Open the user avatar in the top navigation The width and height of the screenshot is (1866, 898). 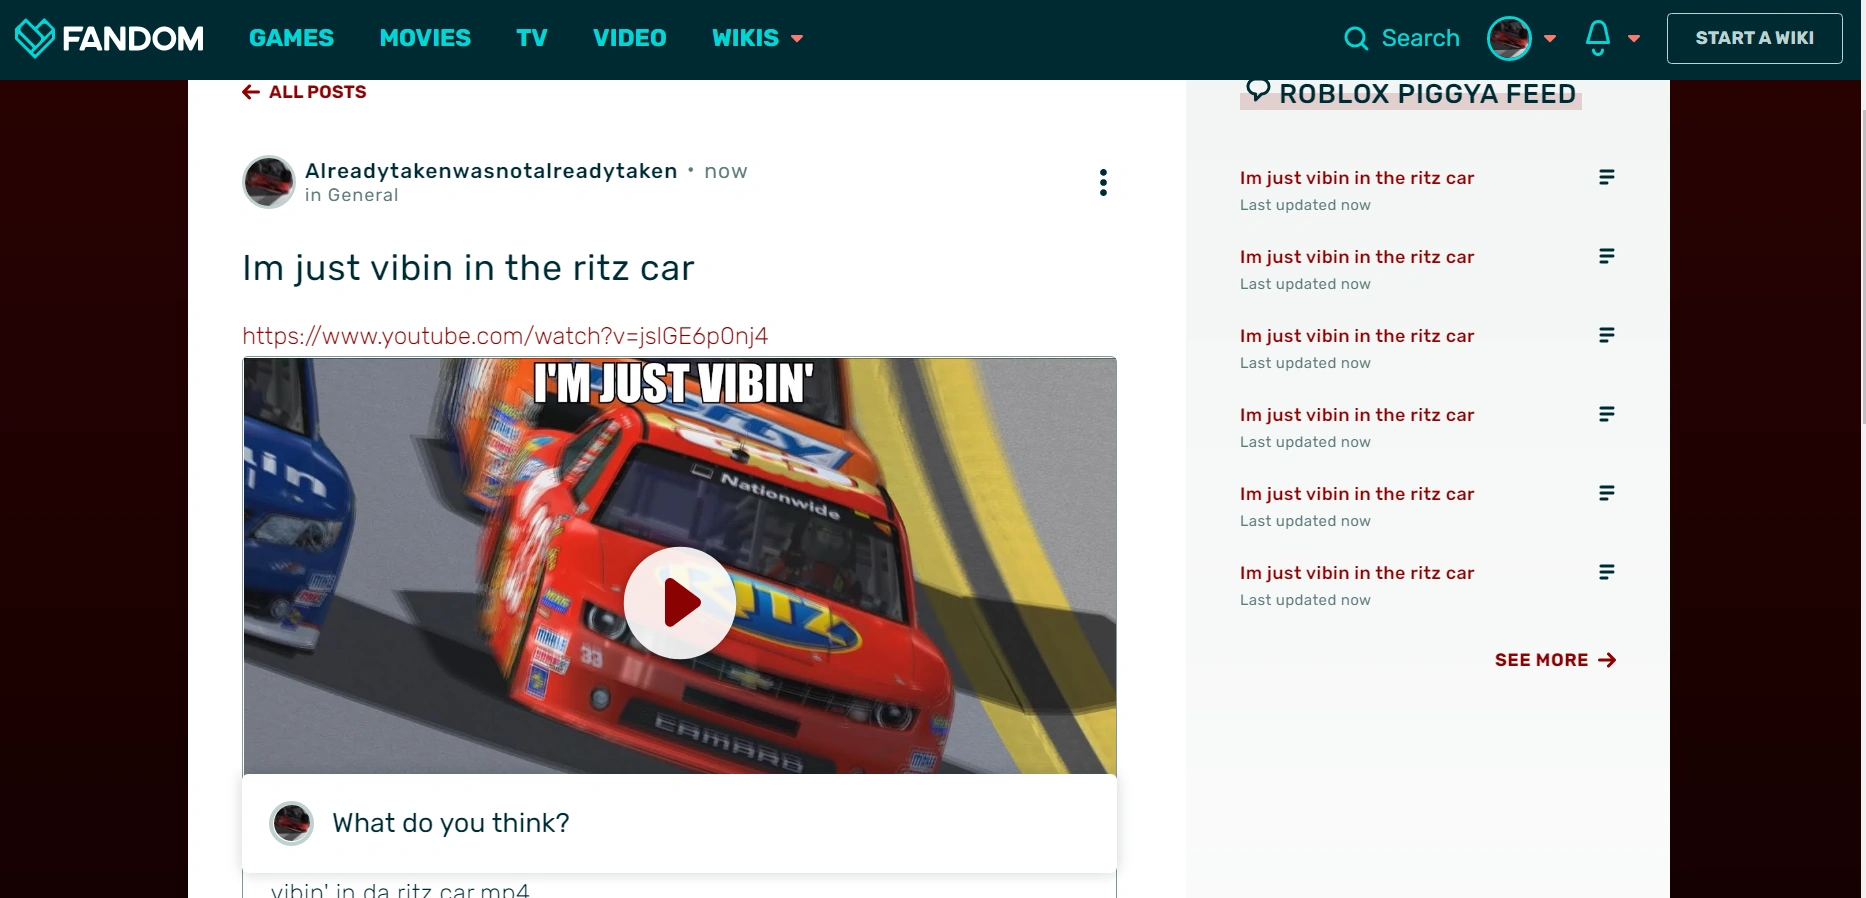pos(1510,38)
